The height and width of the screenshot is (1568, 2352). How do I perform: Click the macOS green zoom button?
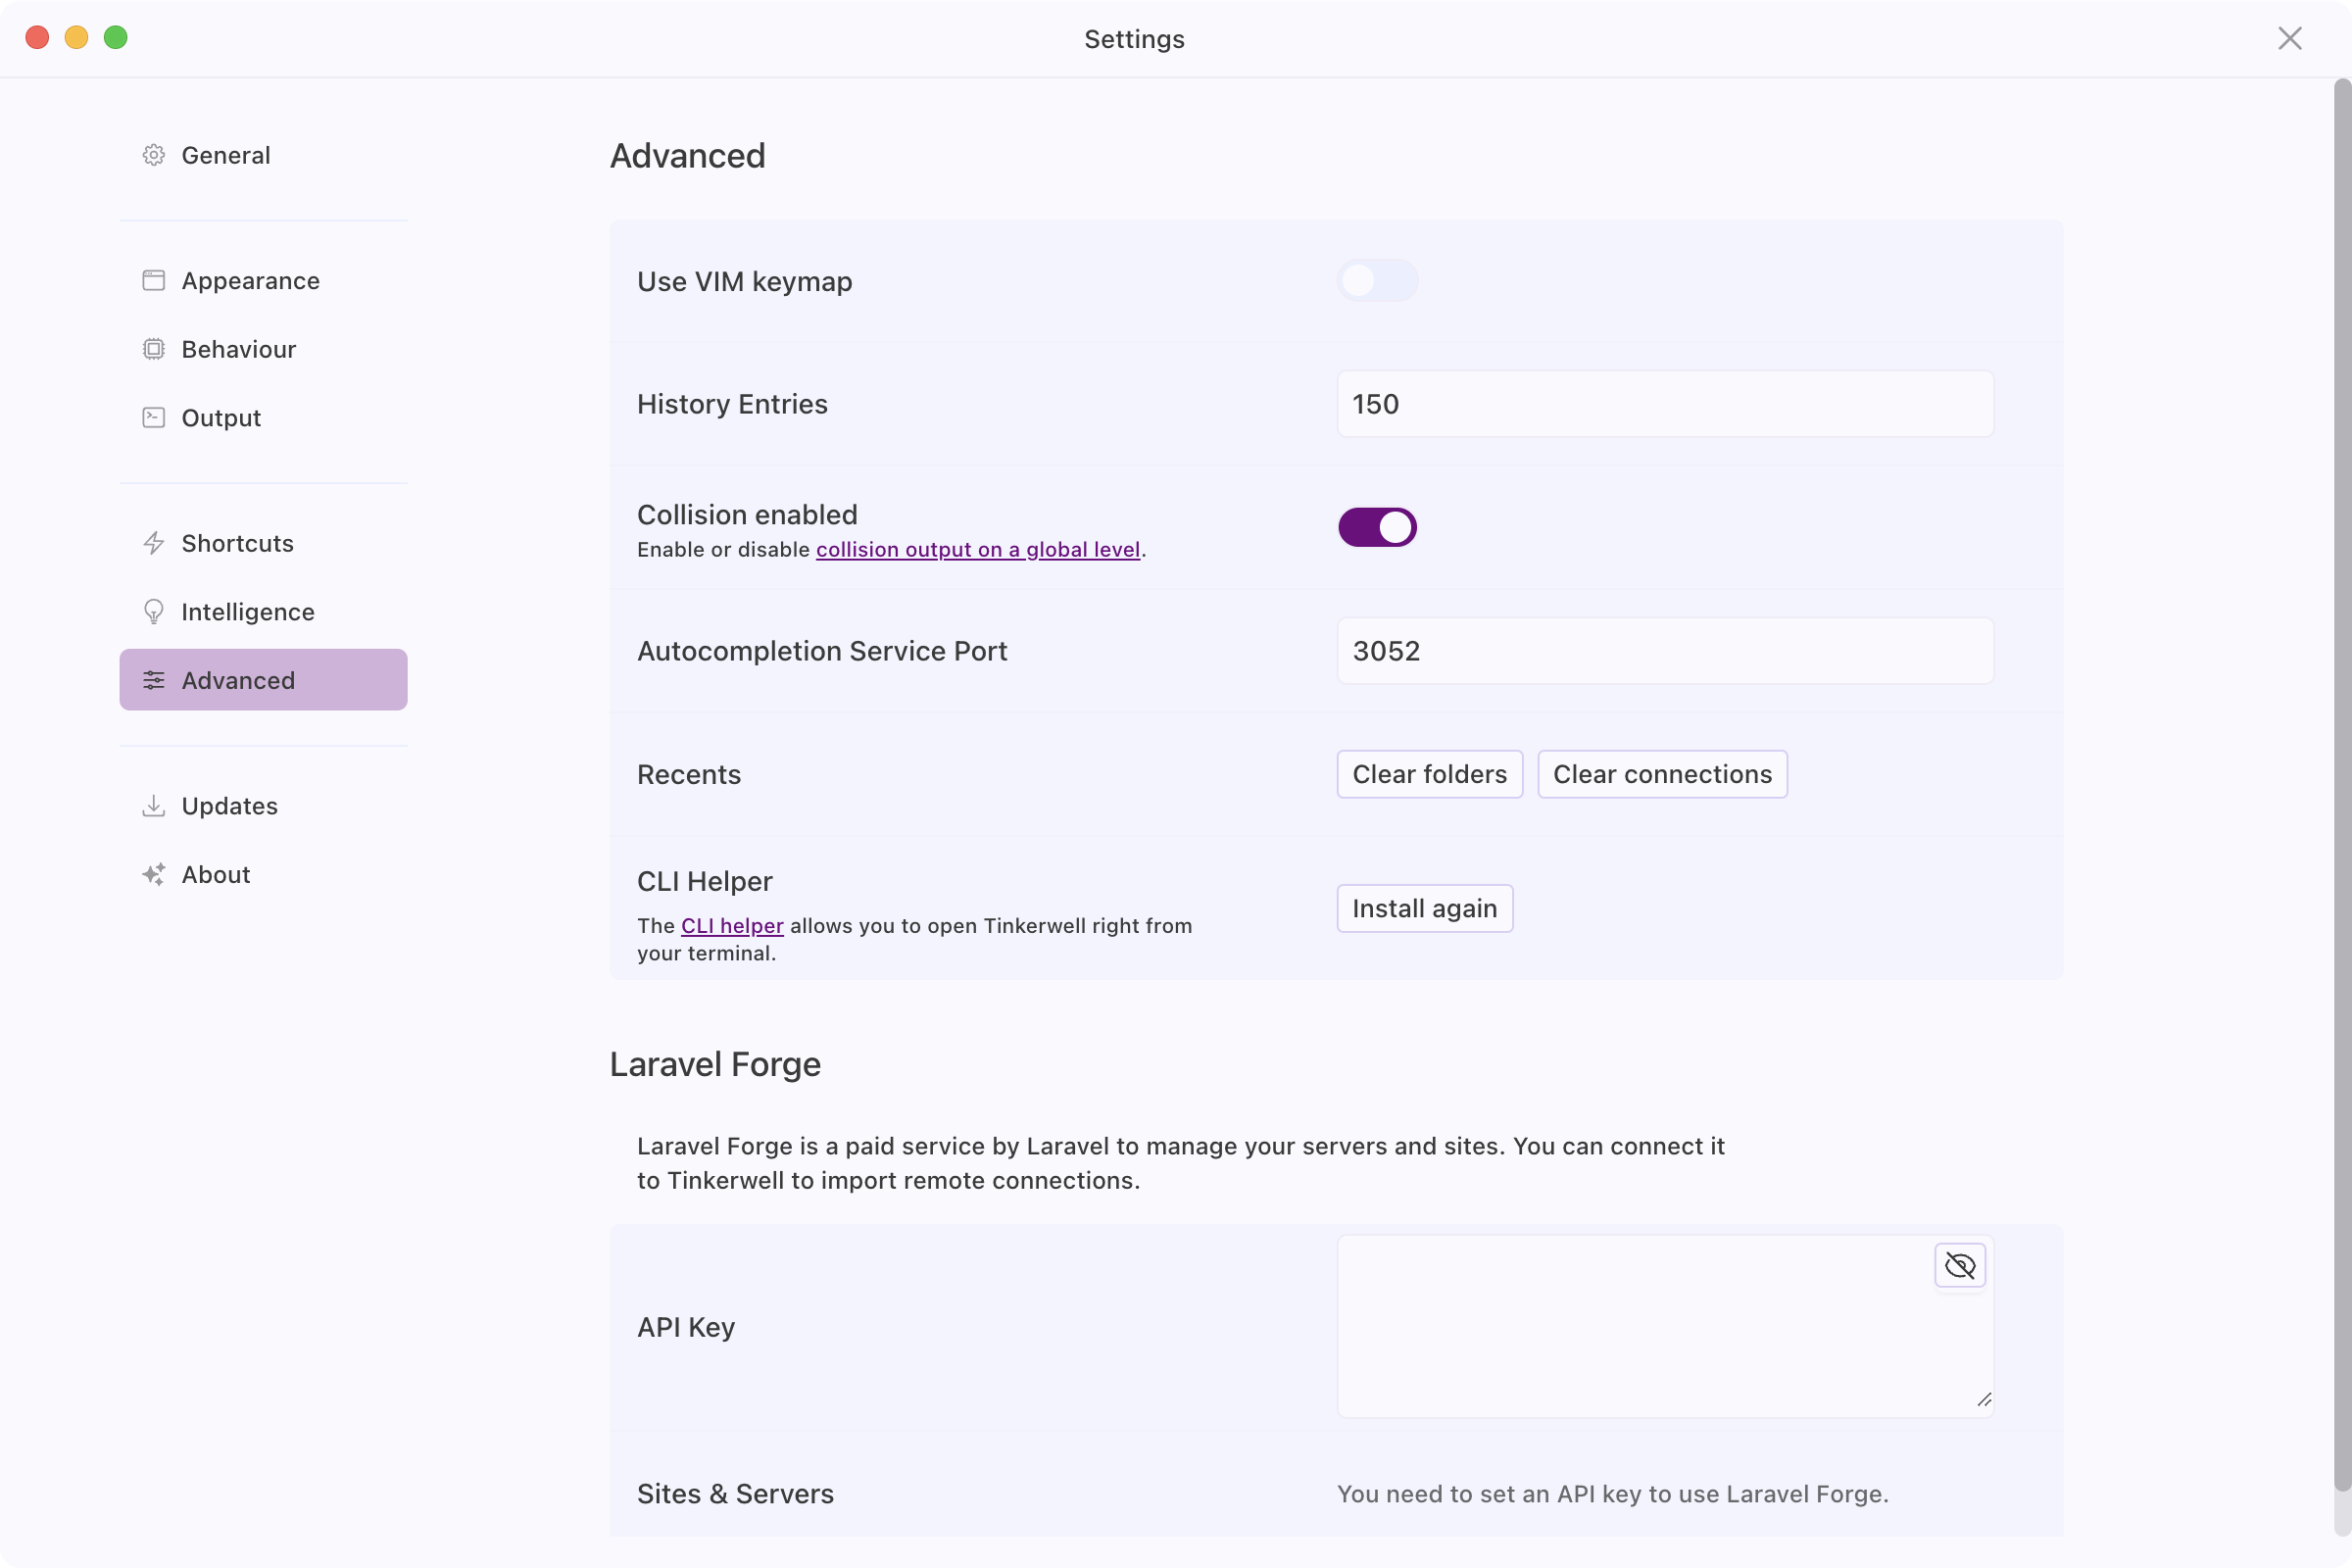pos(116,37)
